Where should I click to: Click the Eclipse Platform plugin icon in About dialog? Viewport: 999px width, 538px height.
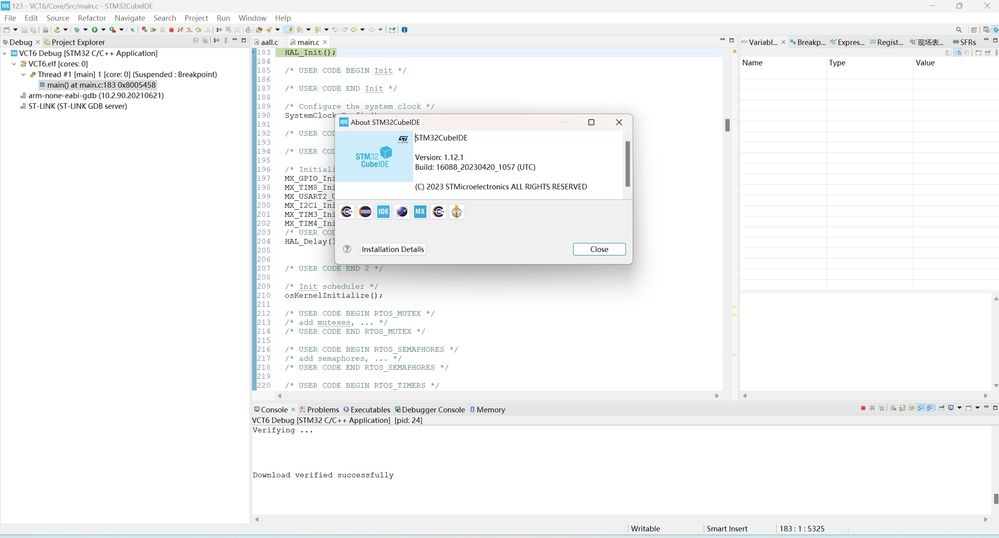365,212
